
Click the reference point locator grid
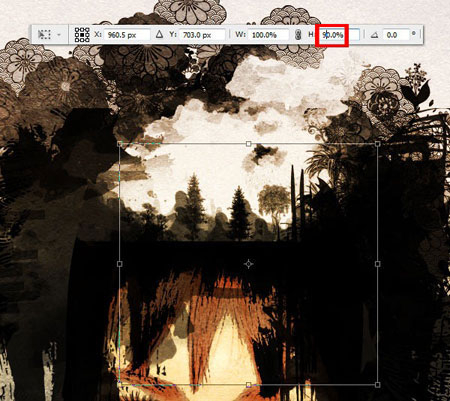[82, 35]
